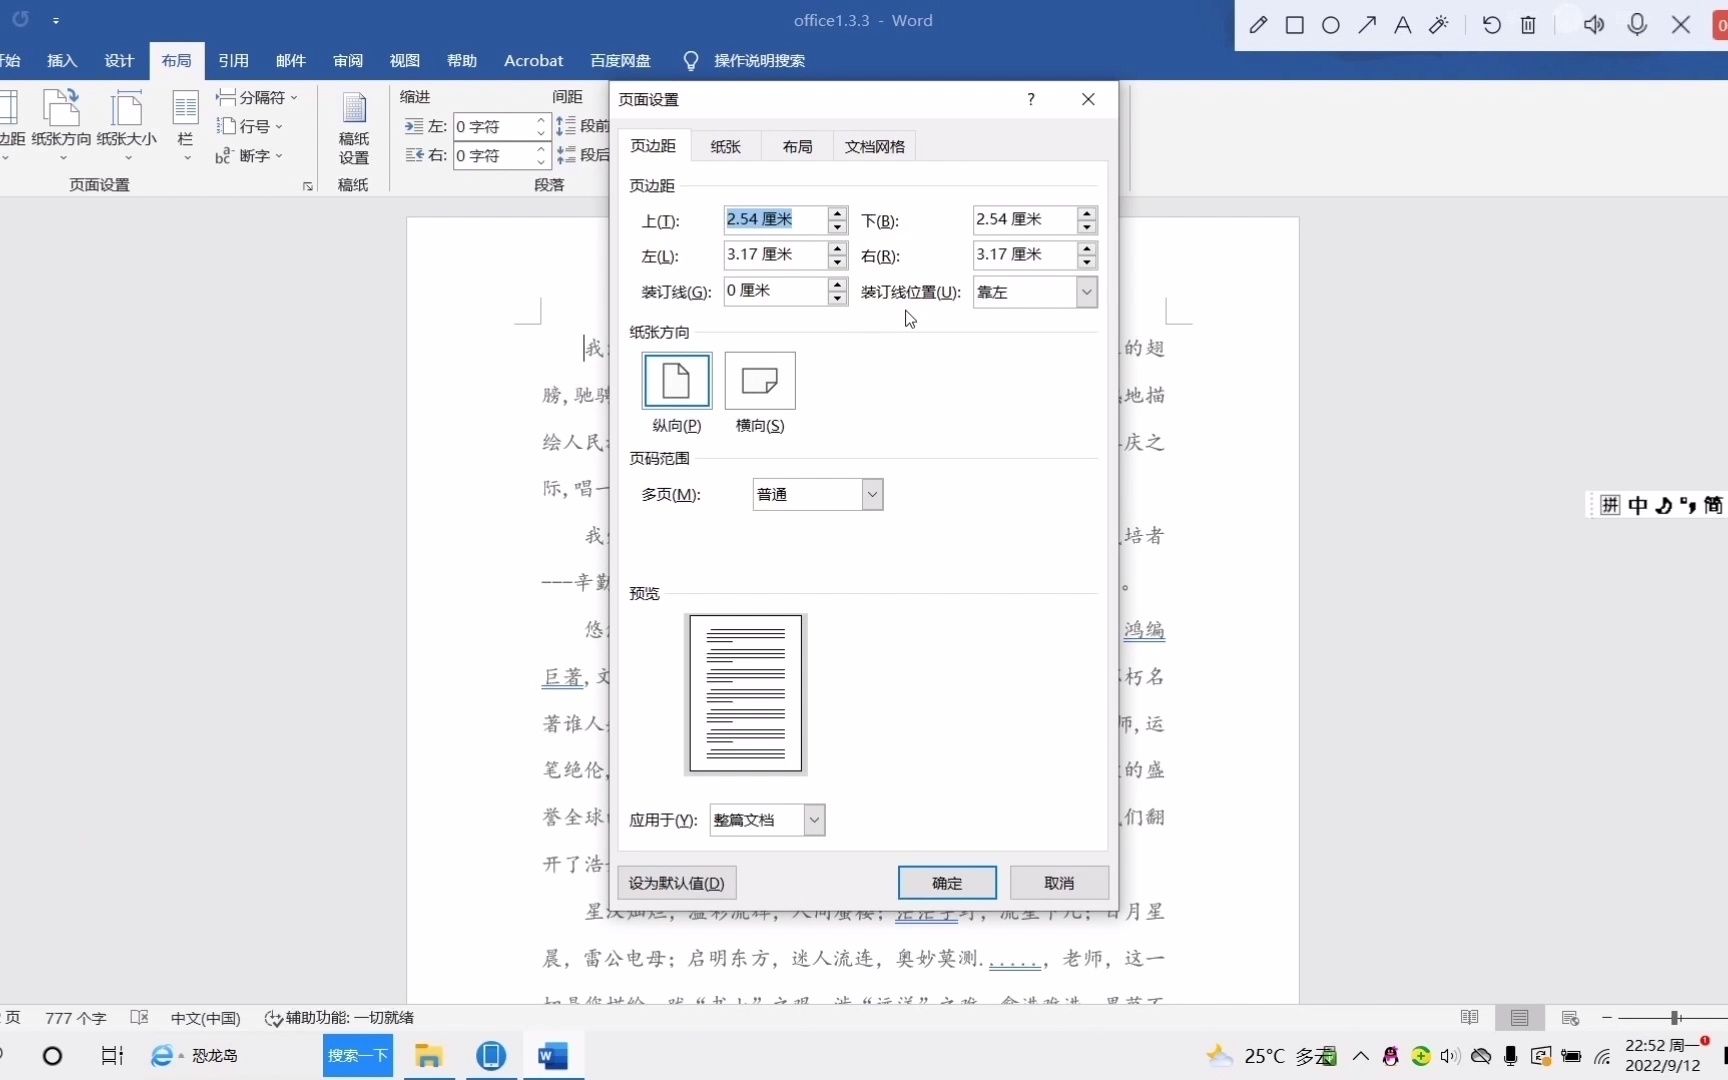Switch to print layout view in status bar
This screenshot has width=1728, height=1080.
(x=1520, y=1018)
